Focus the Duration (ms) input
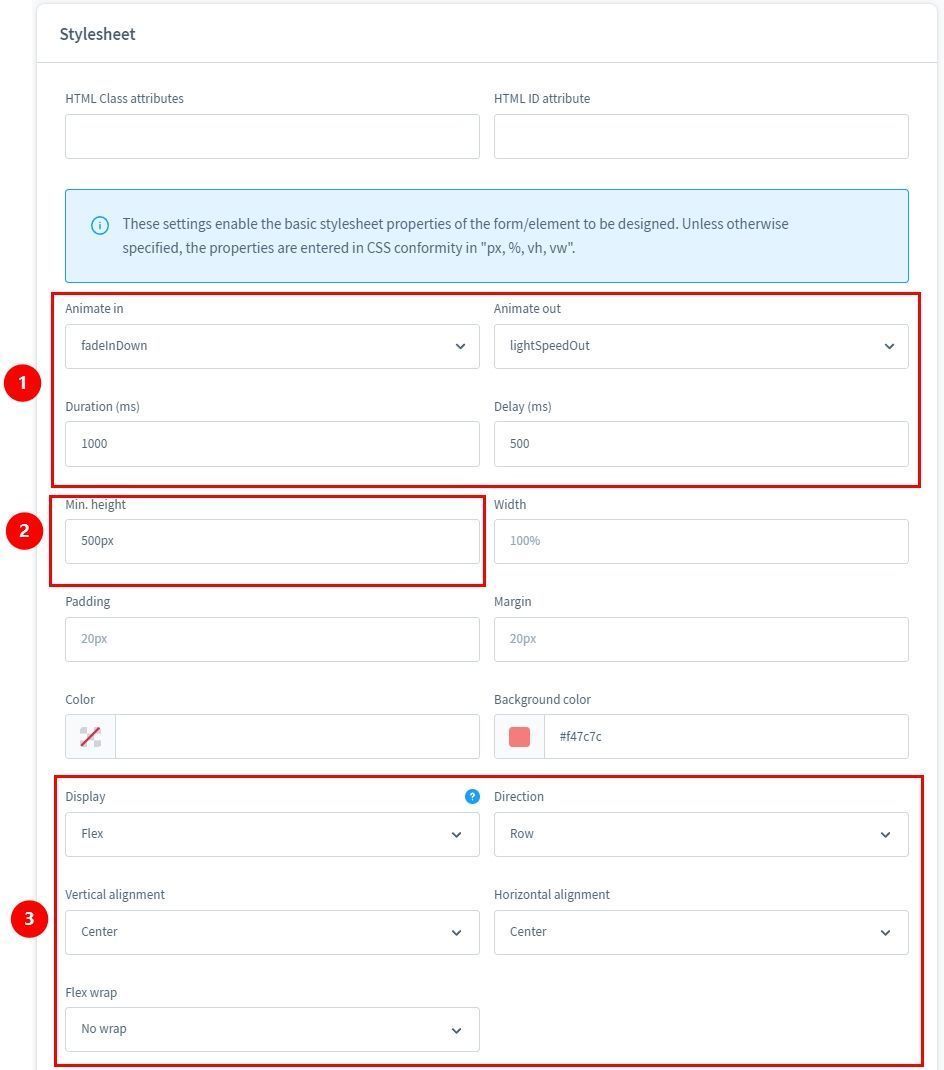The height and width of the screenshot is (1070, 944). pyautogui.click(x=272, y=444)
